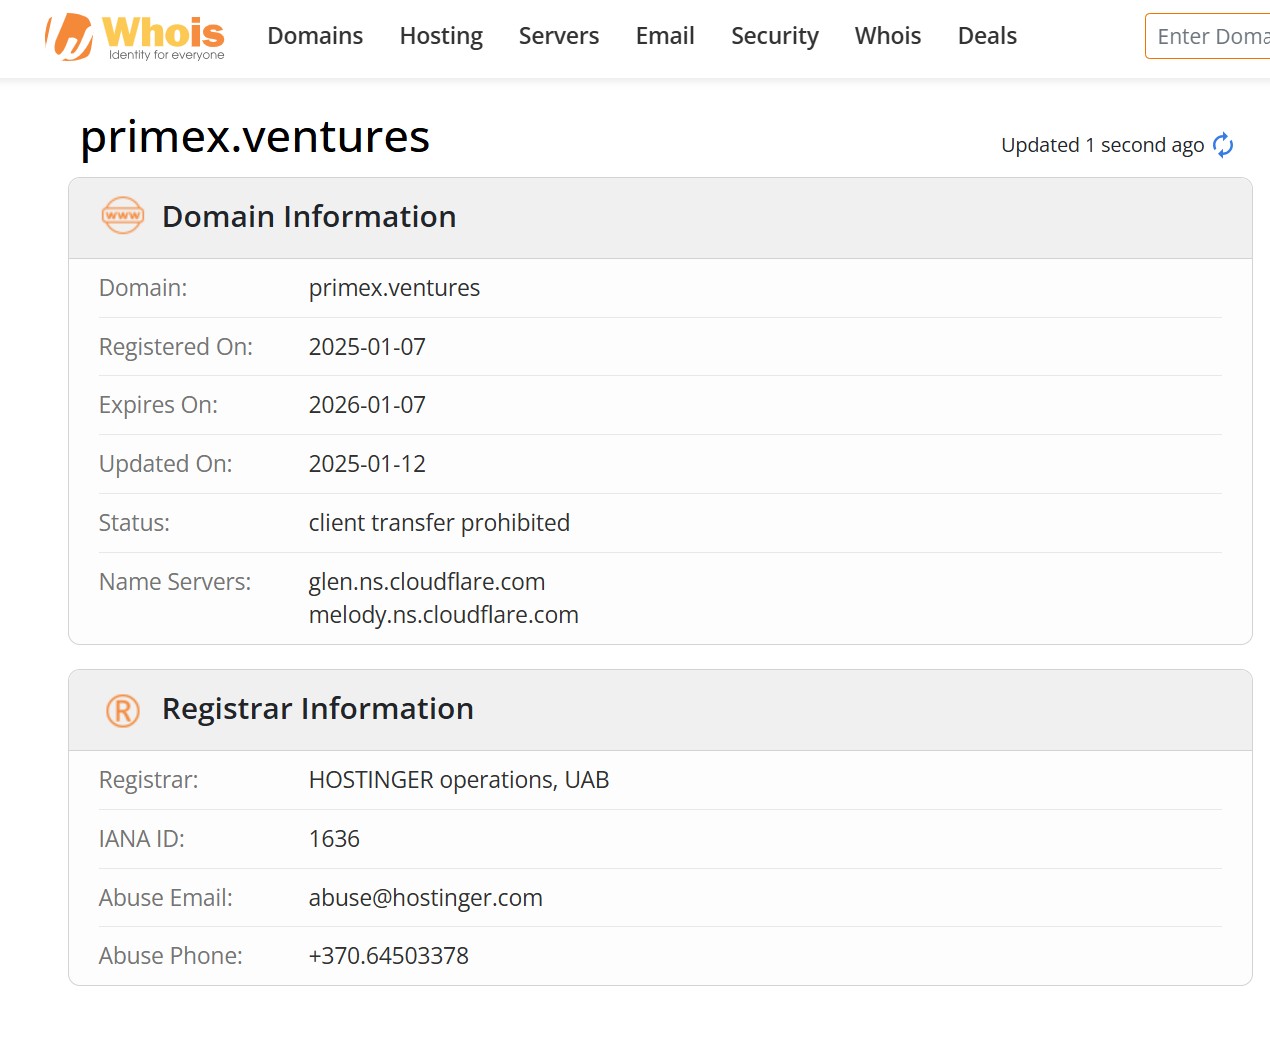The width and height of the screenshot is (1270, 1039).
Task: Focus the Enter Domain search field
Action: click(1210, 37)
